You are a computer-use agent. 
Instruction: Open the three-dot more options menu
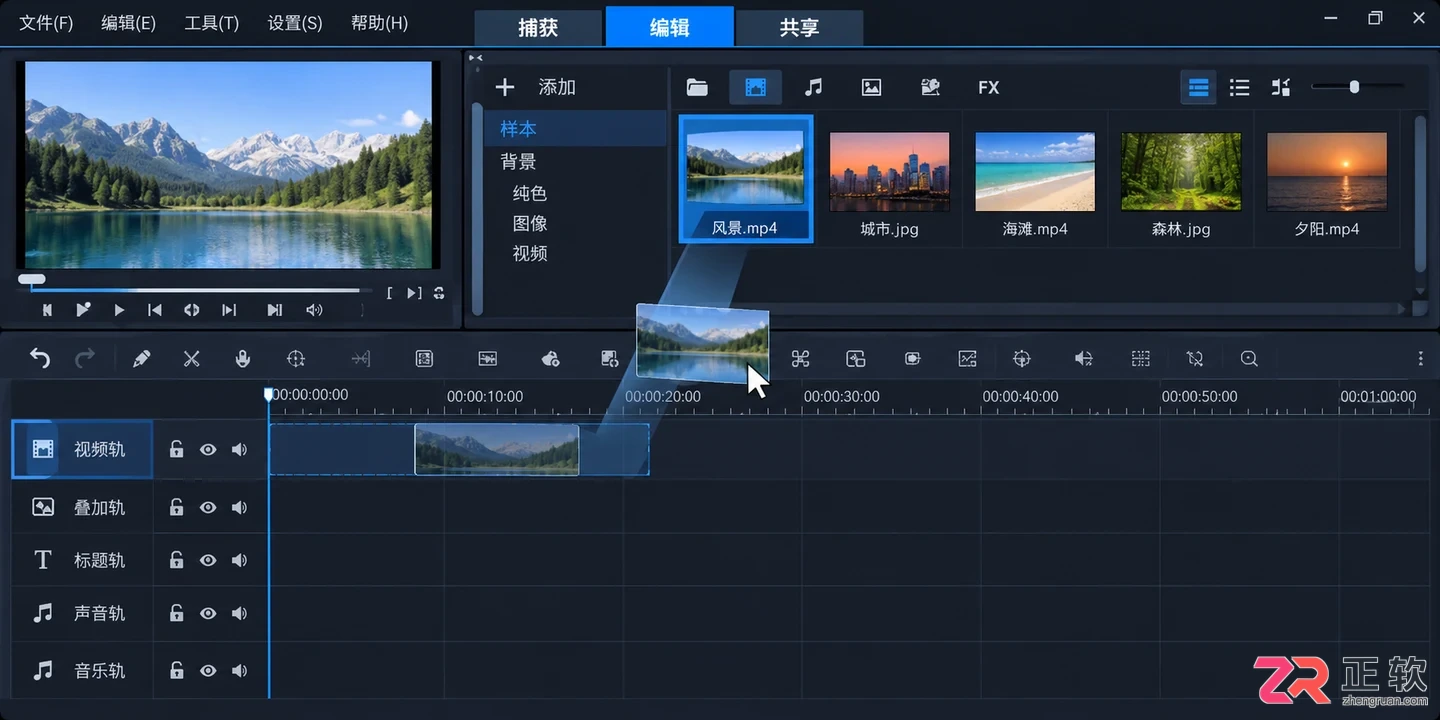pyautogui.click(x=1420, y=358)
